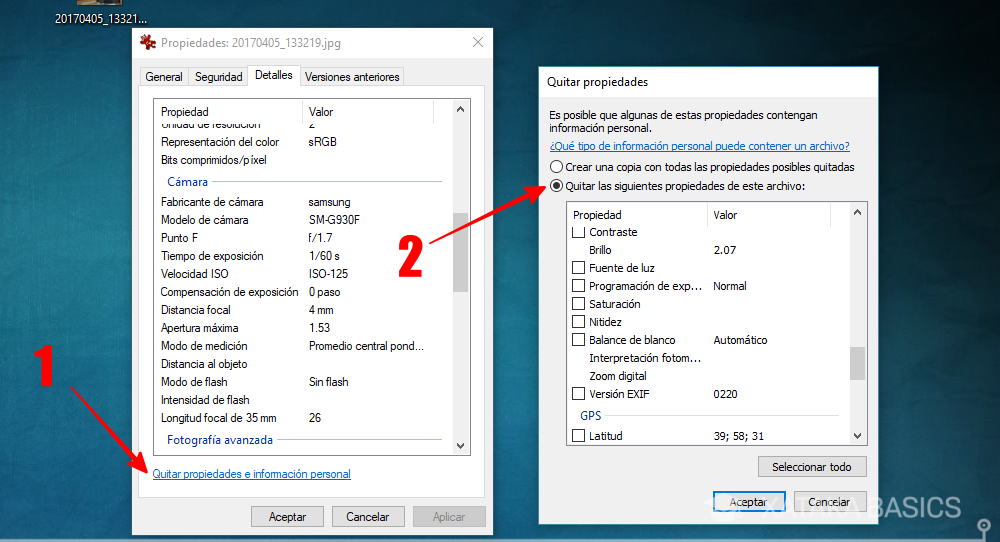The image size is (1000, 542).
Task: Click the Cámara group heading
Action: 188,182
